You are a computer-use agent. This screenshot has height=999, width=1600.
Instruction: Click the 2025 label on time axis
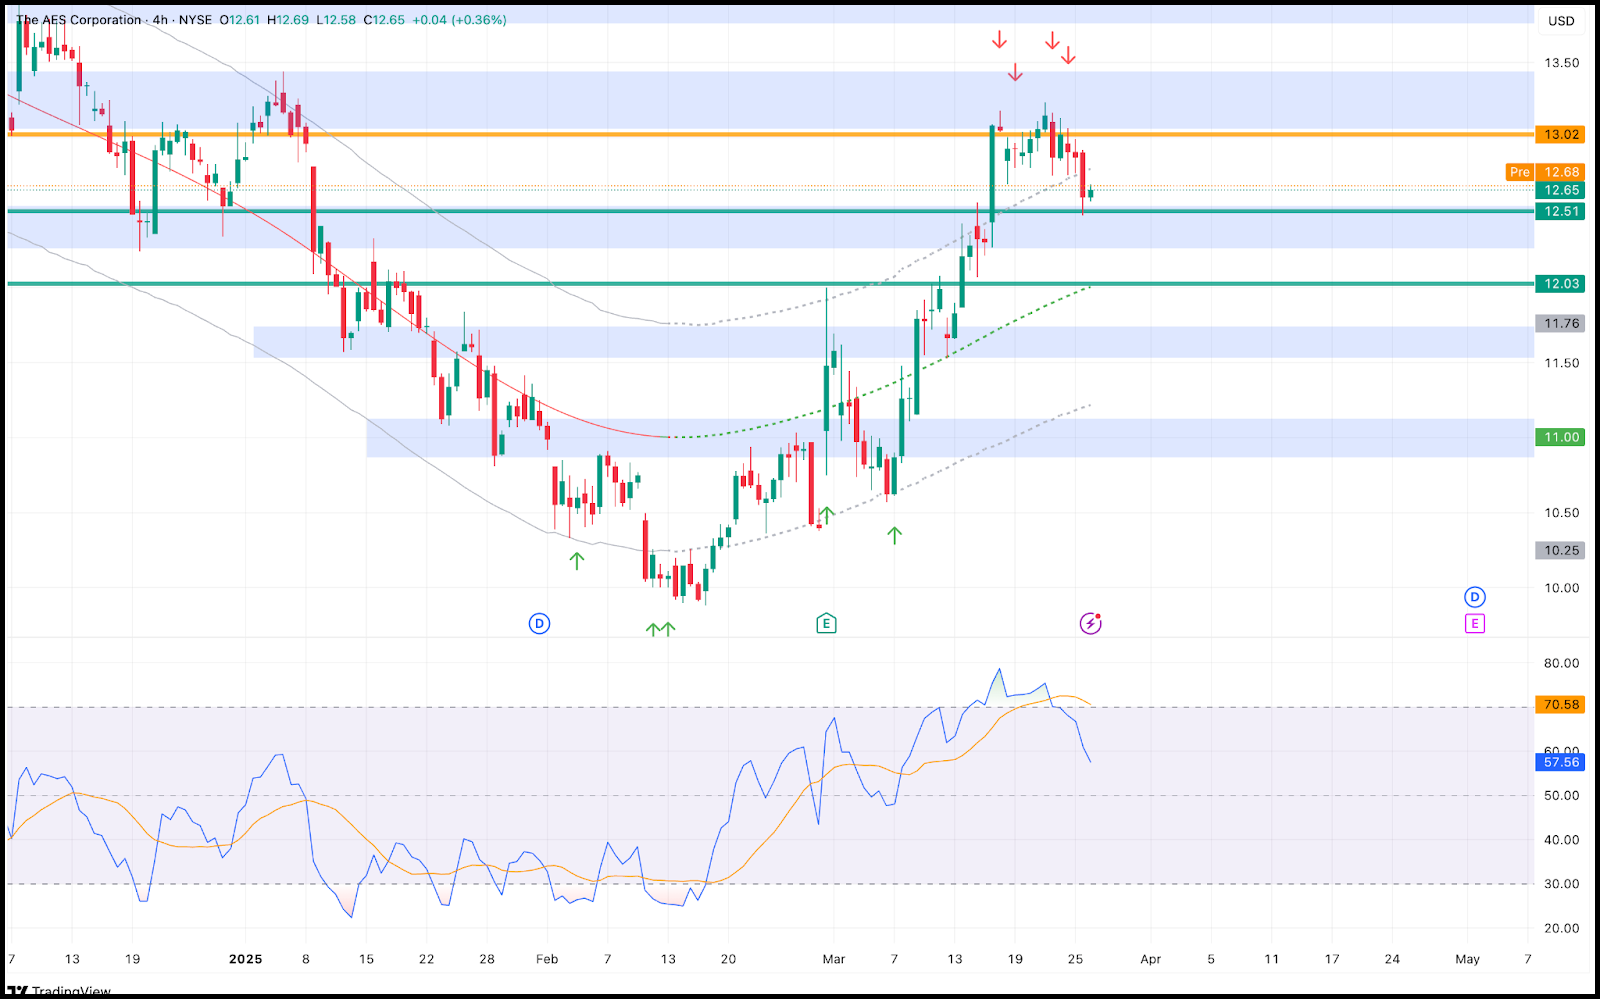[x=246, y=959]
